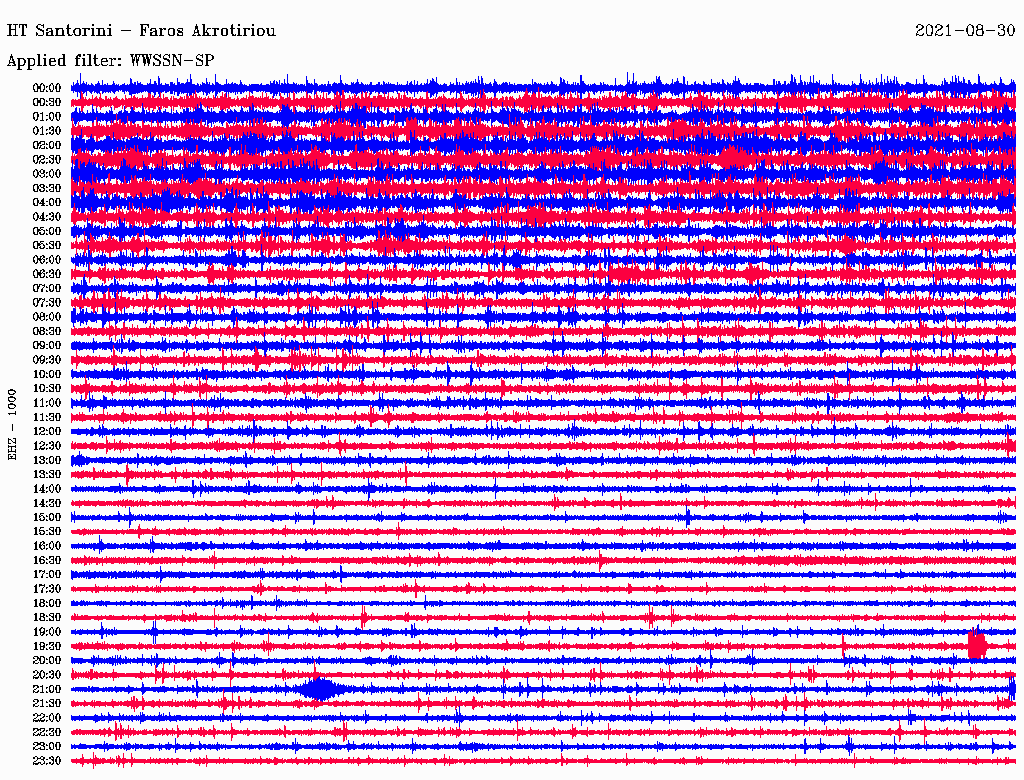Select the 21:00 time label
The width and height of the screenshot is (1024, 780).
coord(47,690)
